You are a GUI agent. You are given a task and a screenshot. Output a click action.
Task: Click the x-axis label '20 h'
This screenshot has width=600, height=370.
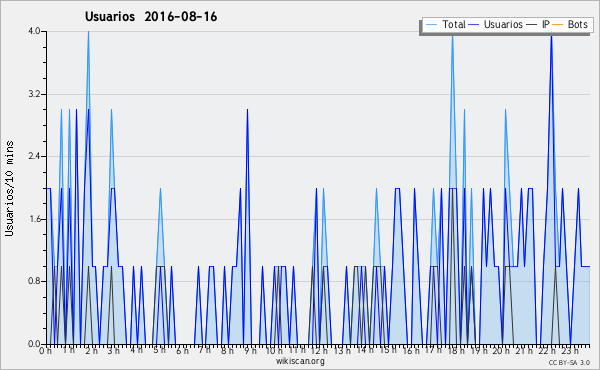[501, 351]
